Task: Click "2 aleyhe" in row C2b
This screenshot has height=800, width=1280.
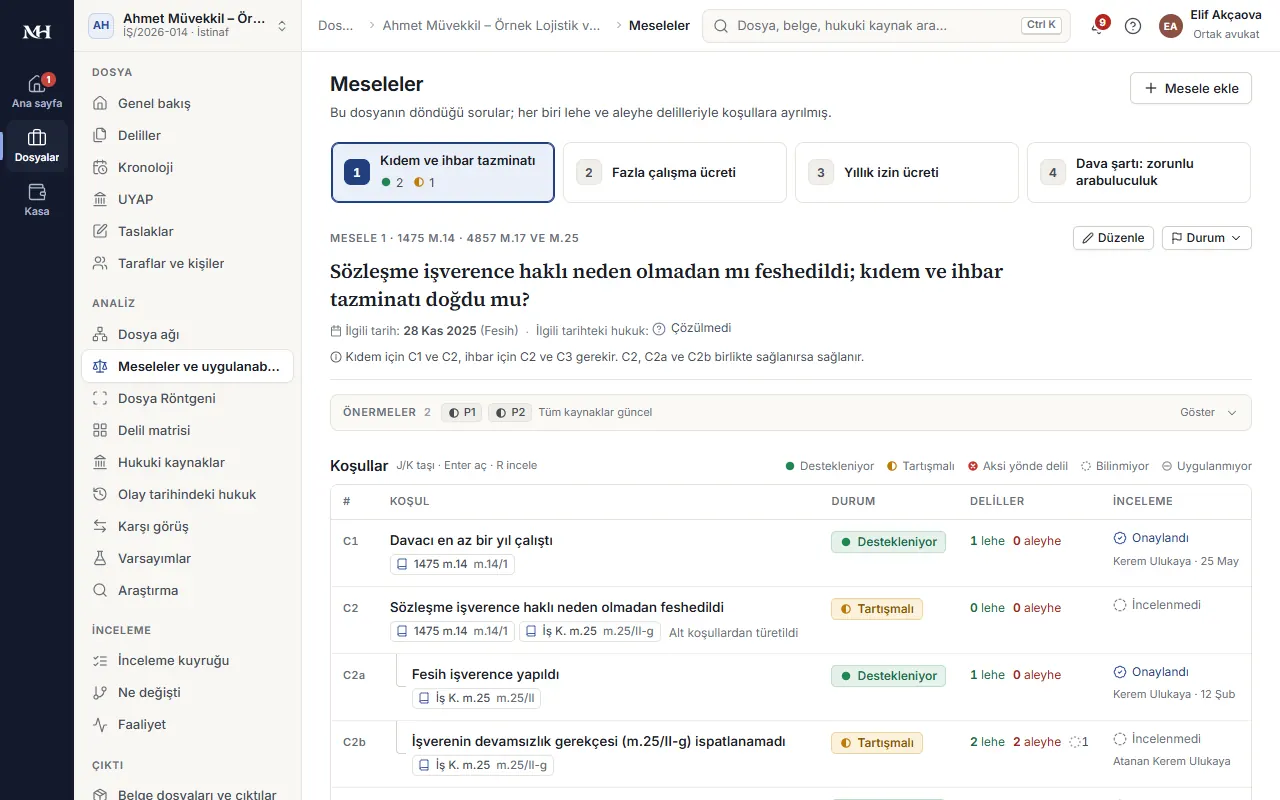Action: [x=1037, y=742]
